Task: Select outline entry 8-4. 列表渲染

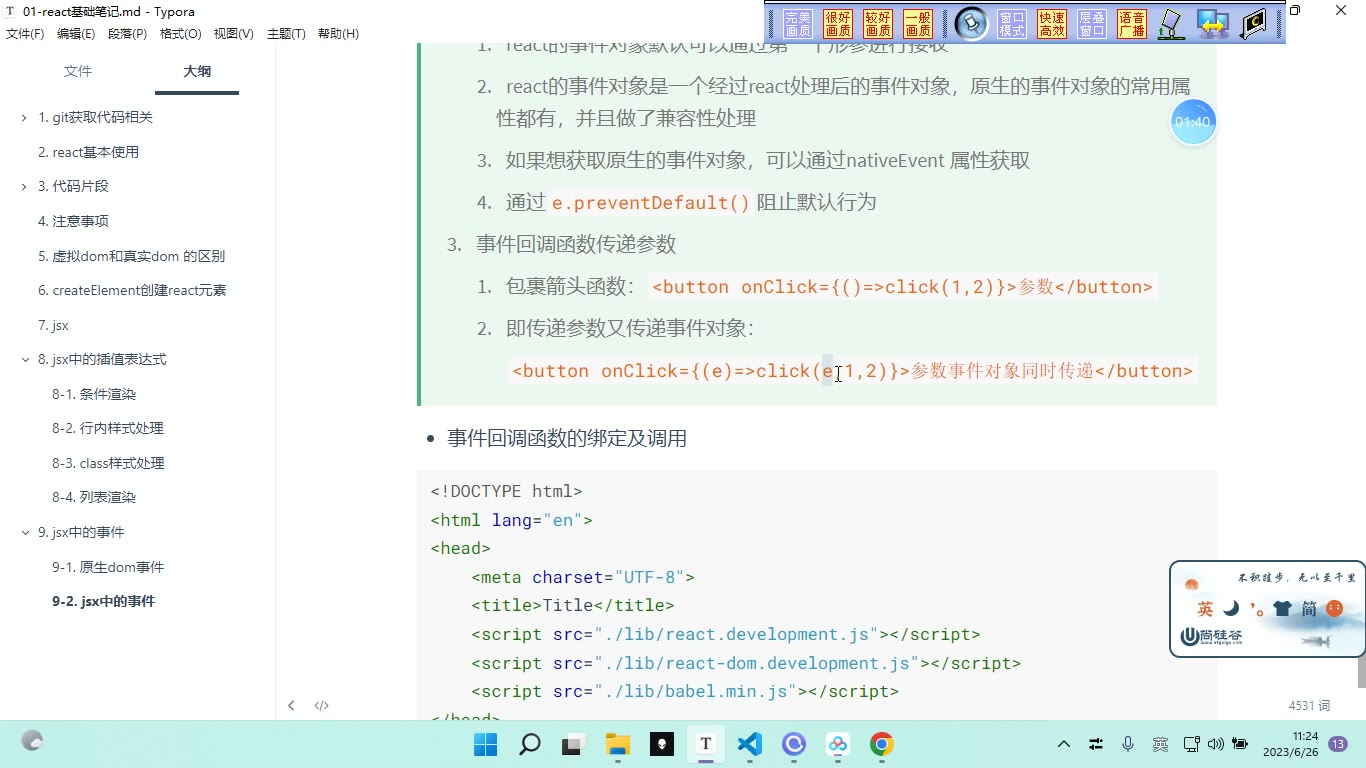Action: tap(94, 498)
